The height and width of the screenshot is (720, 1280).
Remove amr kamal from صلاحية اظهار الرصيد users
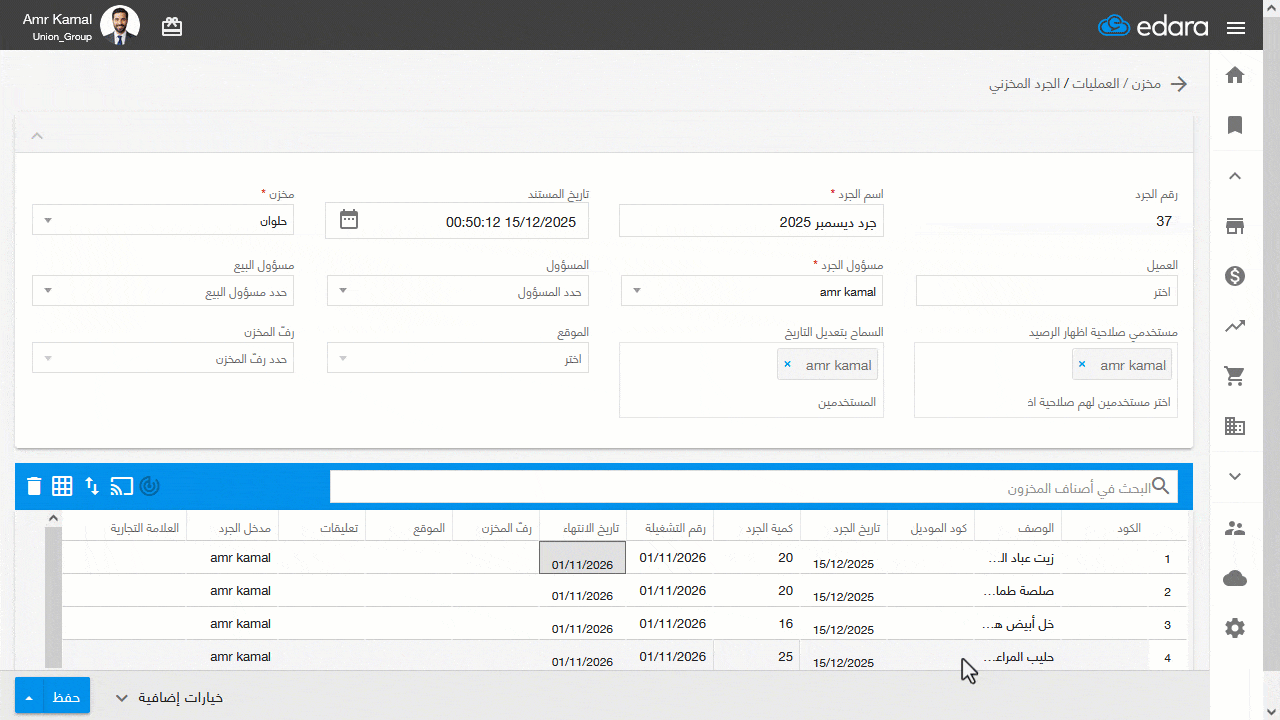pos(1082,365)
